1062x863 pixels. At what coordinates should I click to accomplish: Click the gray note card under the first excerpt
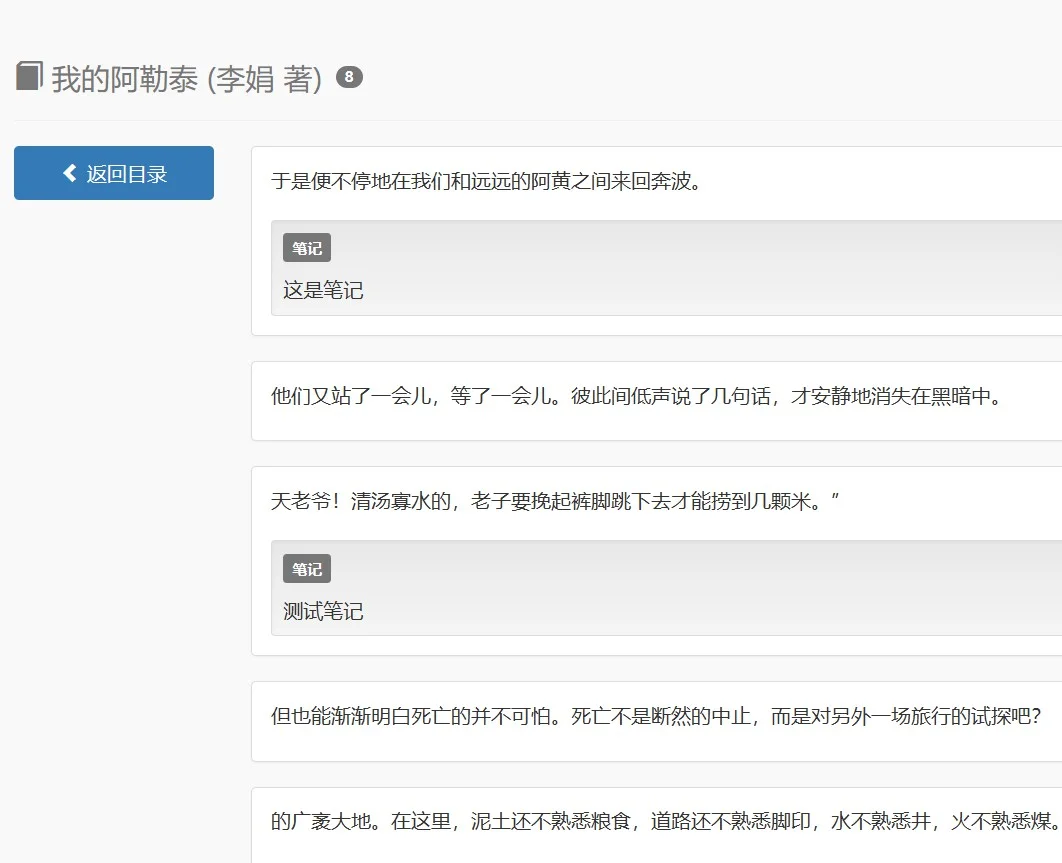(650, 268)
